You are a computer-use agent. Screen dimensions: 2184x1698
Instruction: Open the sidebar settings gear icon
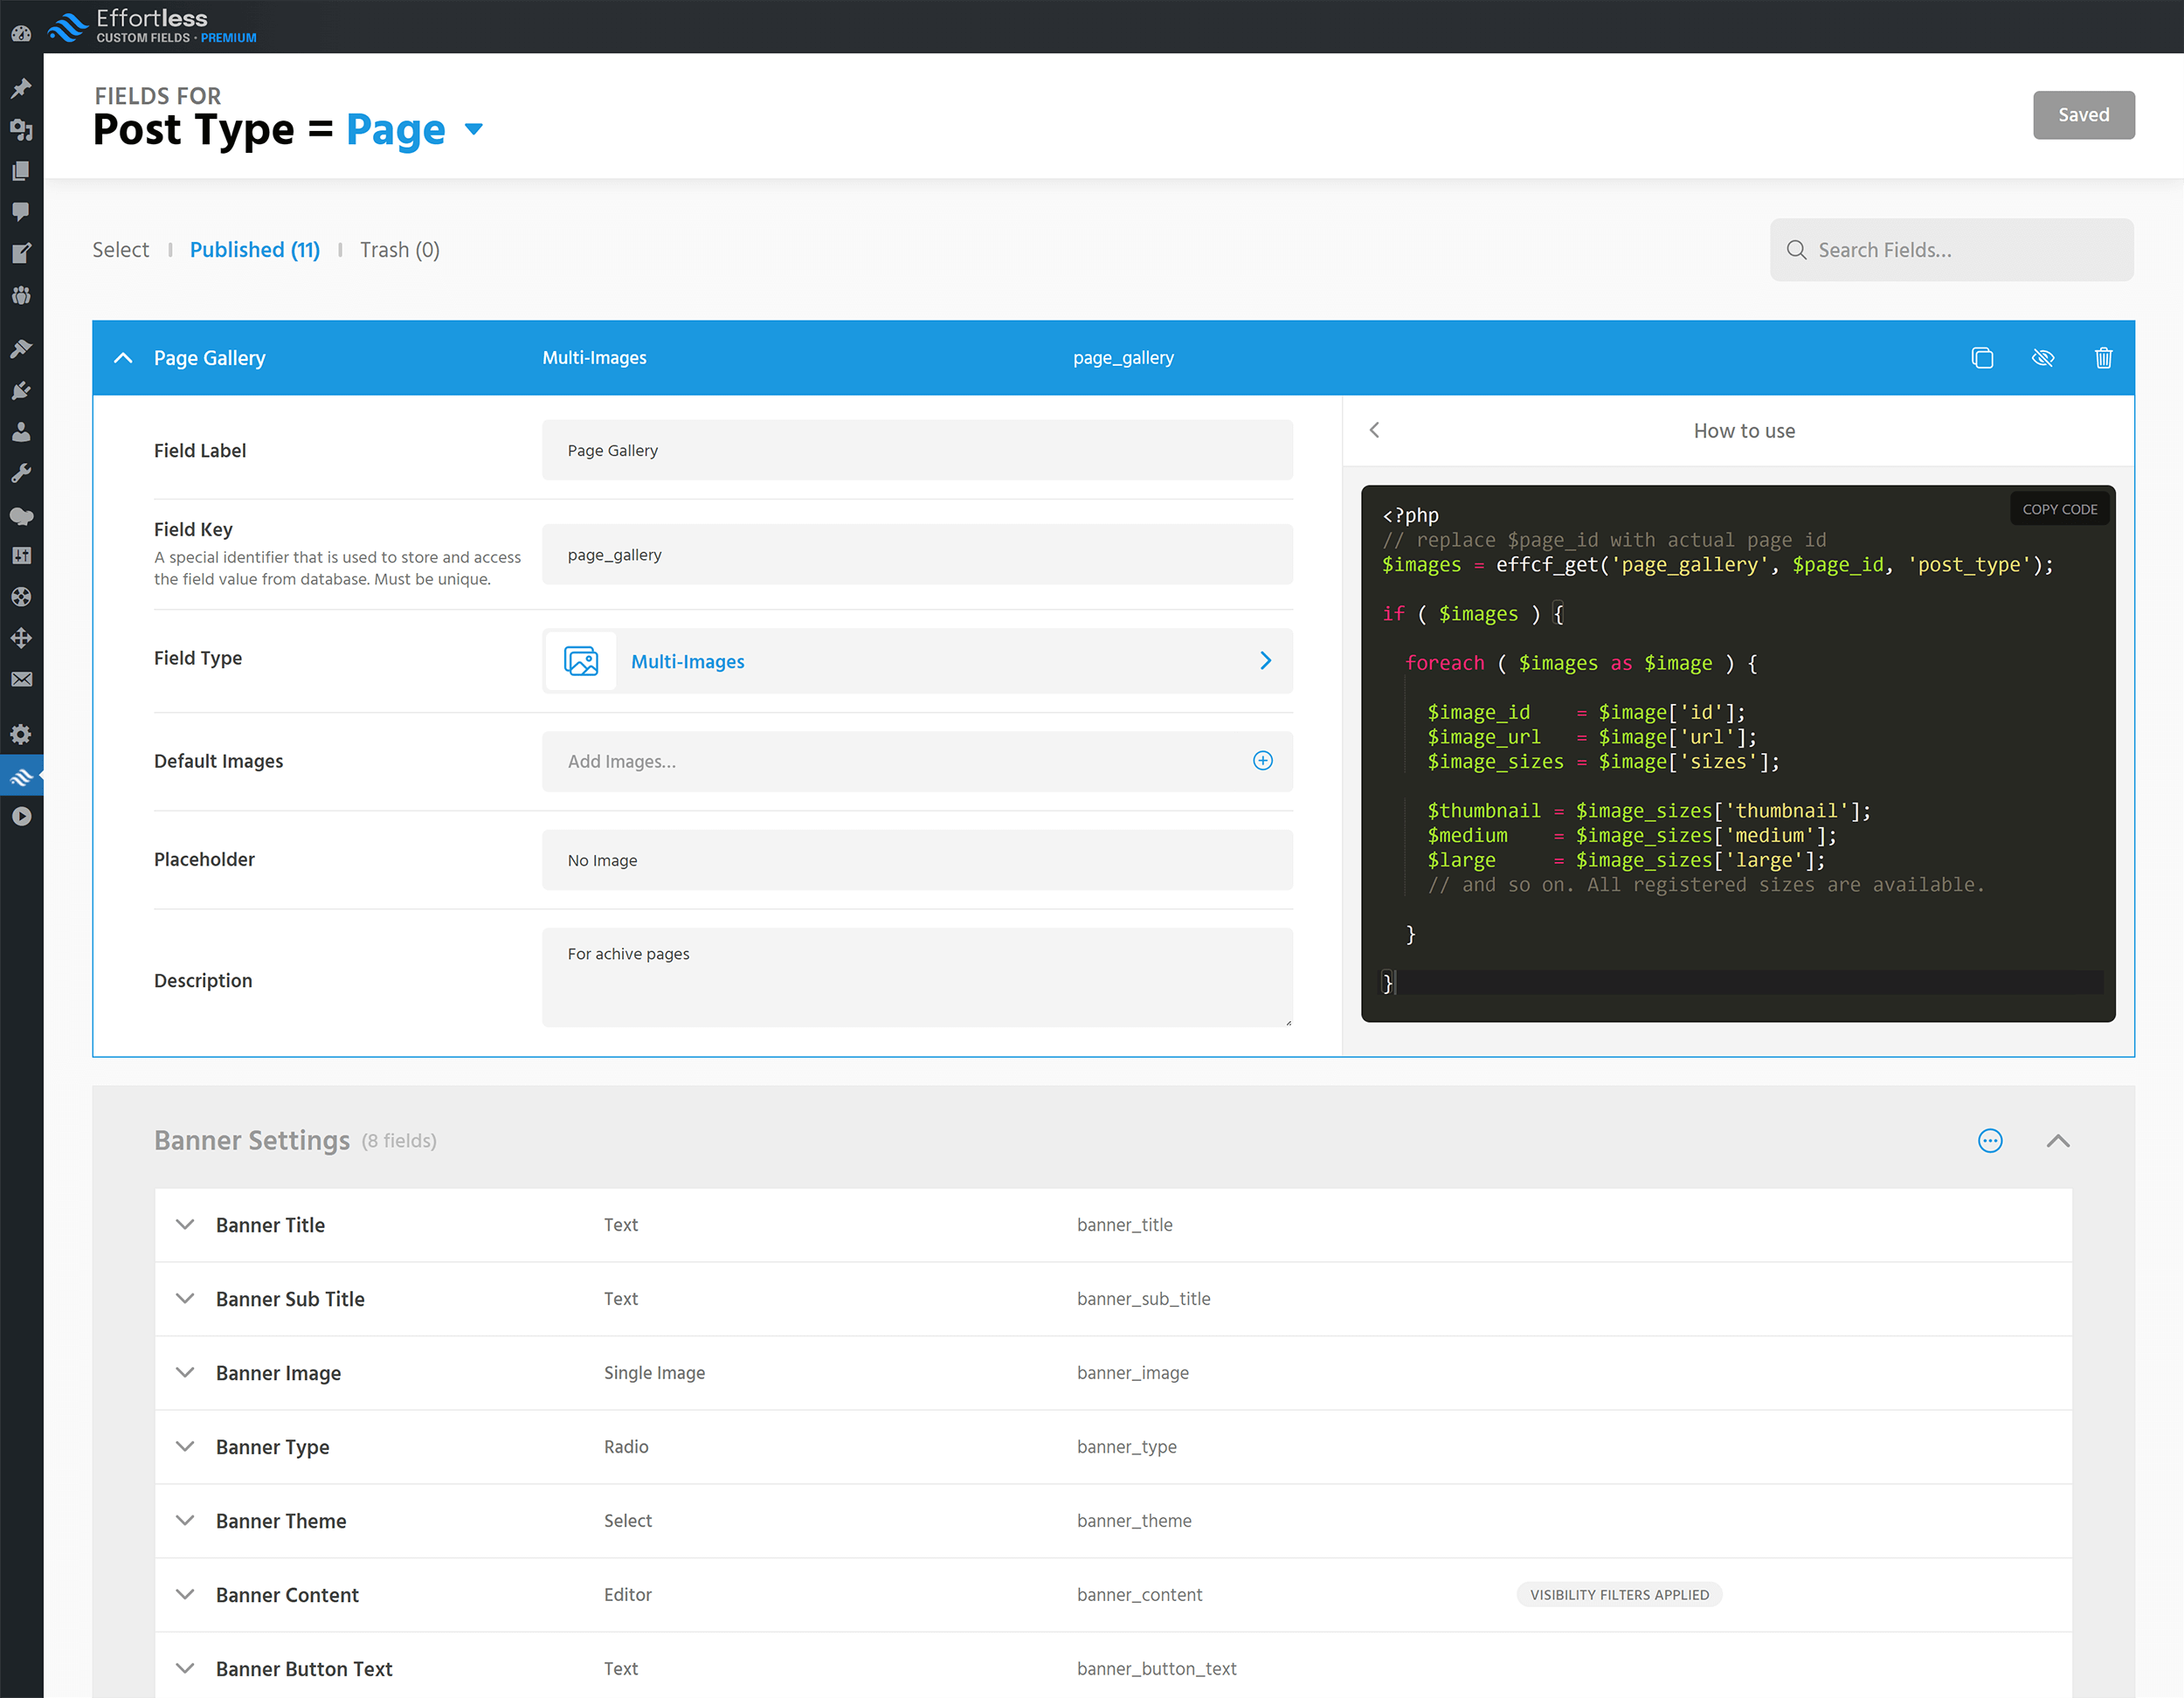coord(21,734)
